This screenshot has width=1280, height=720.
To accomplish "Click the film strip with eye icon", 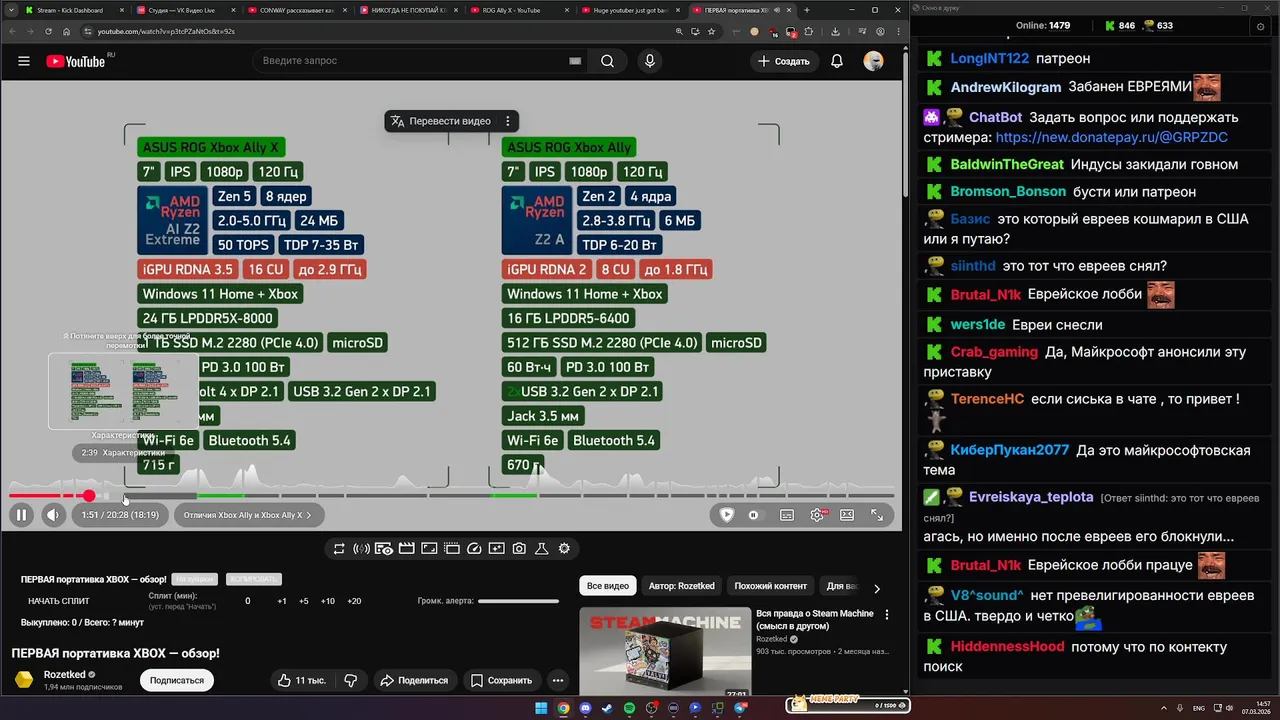I will [384, 548].
